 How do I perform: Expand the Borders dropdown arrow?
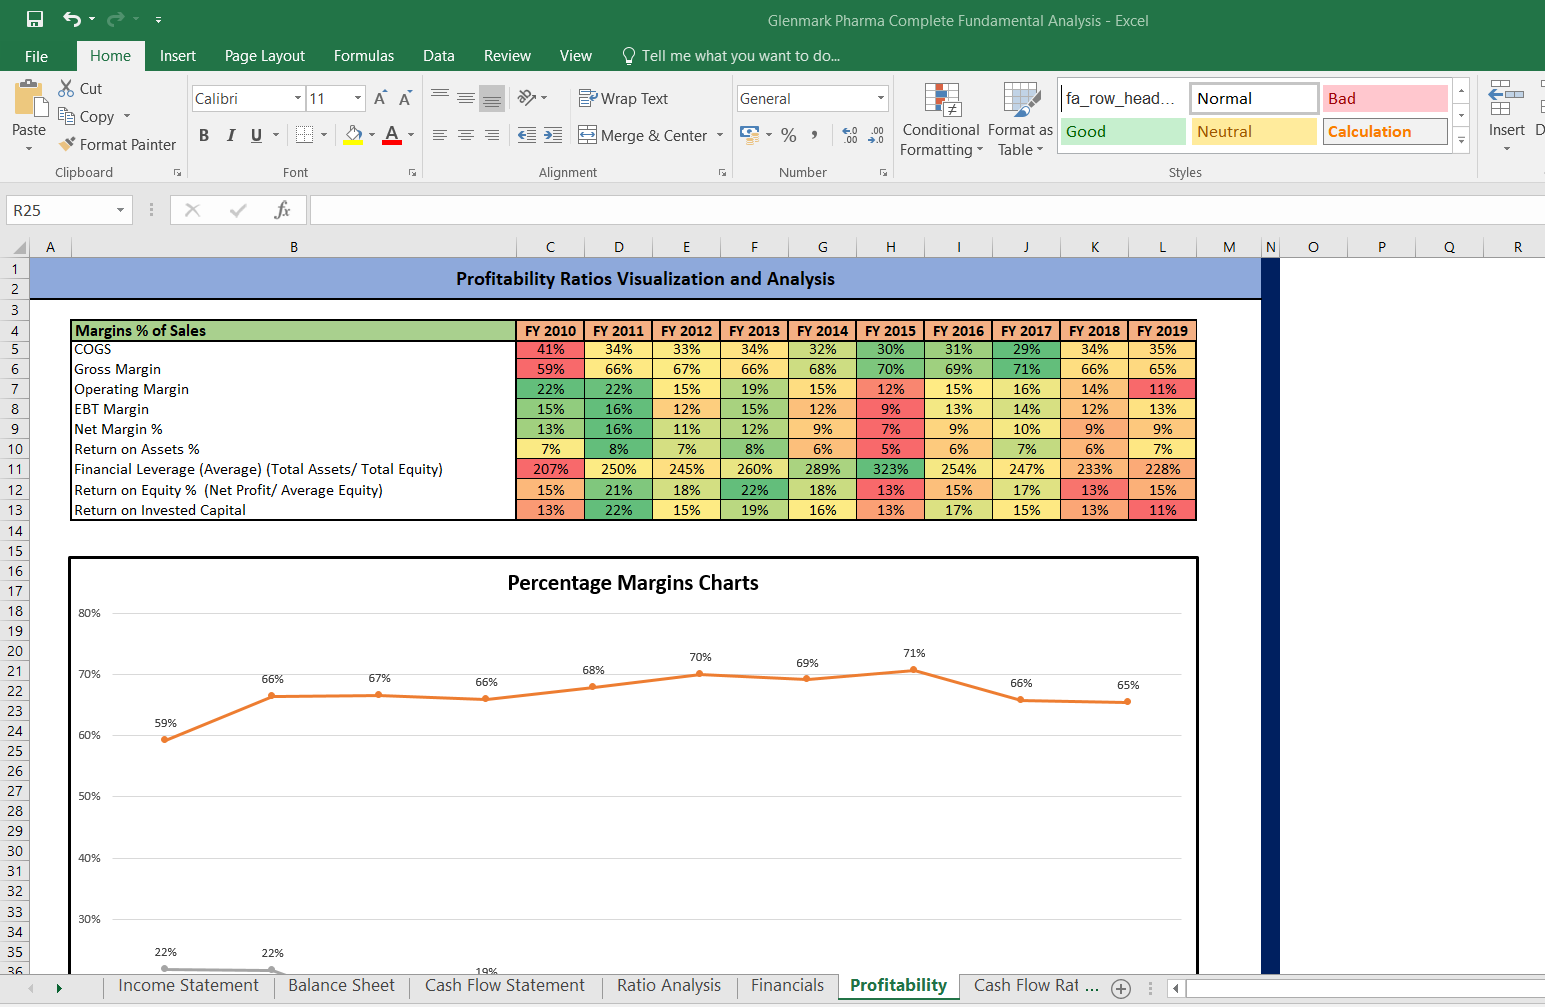(x=324, y=135)
